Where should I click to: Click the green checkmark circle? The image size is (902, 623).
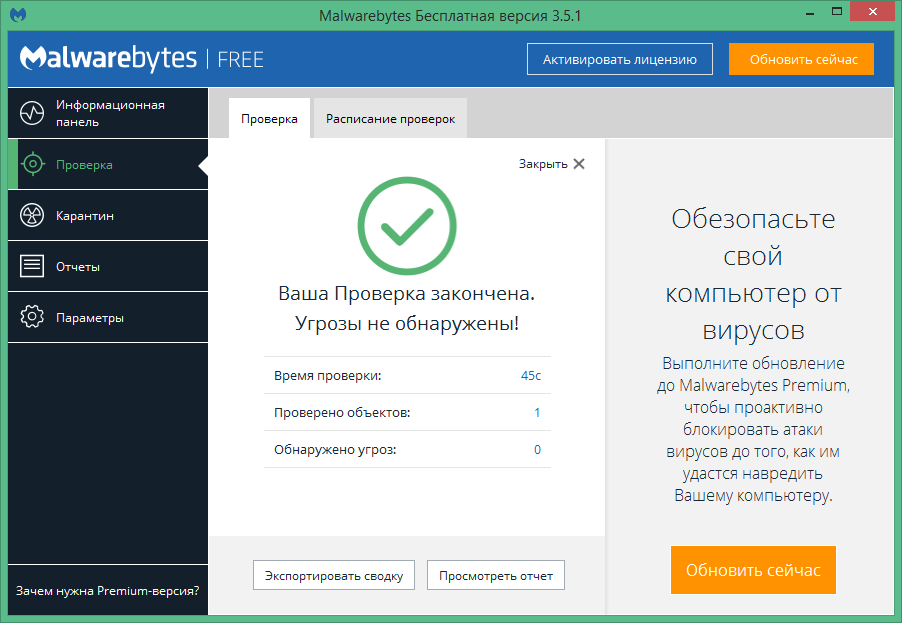coord(407,225)
